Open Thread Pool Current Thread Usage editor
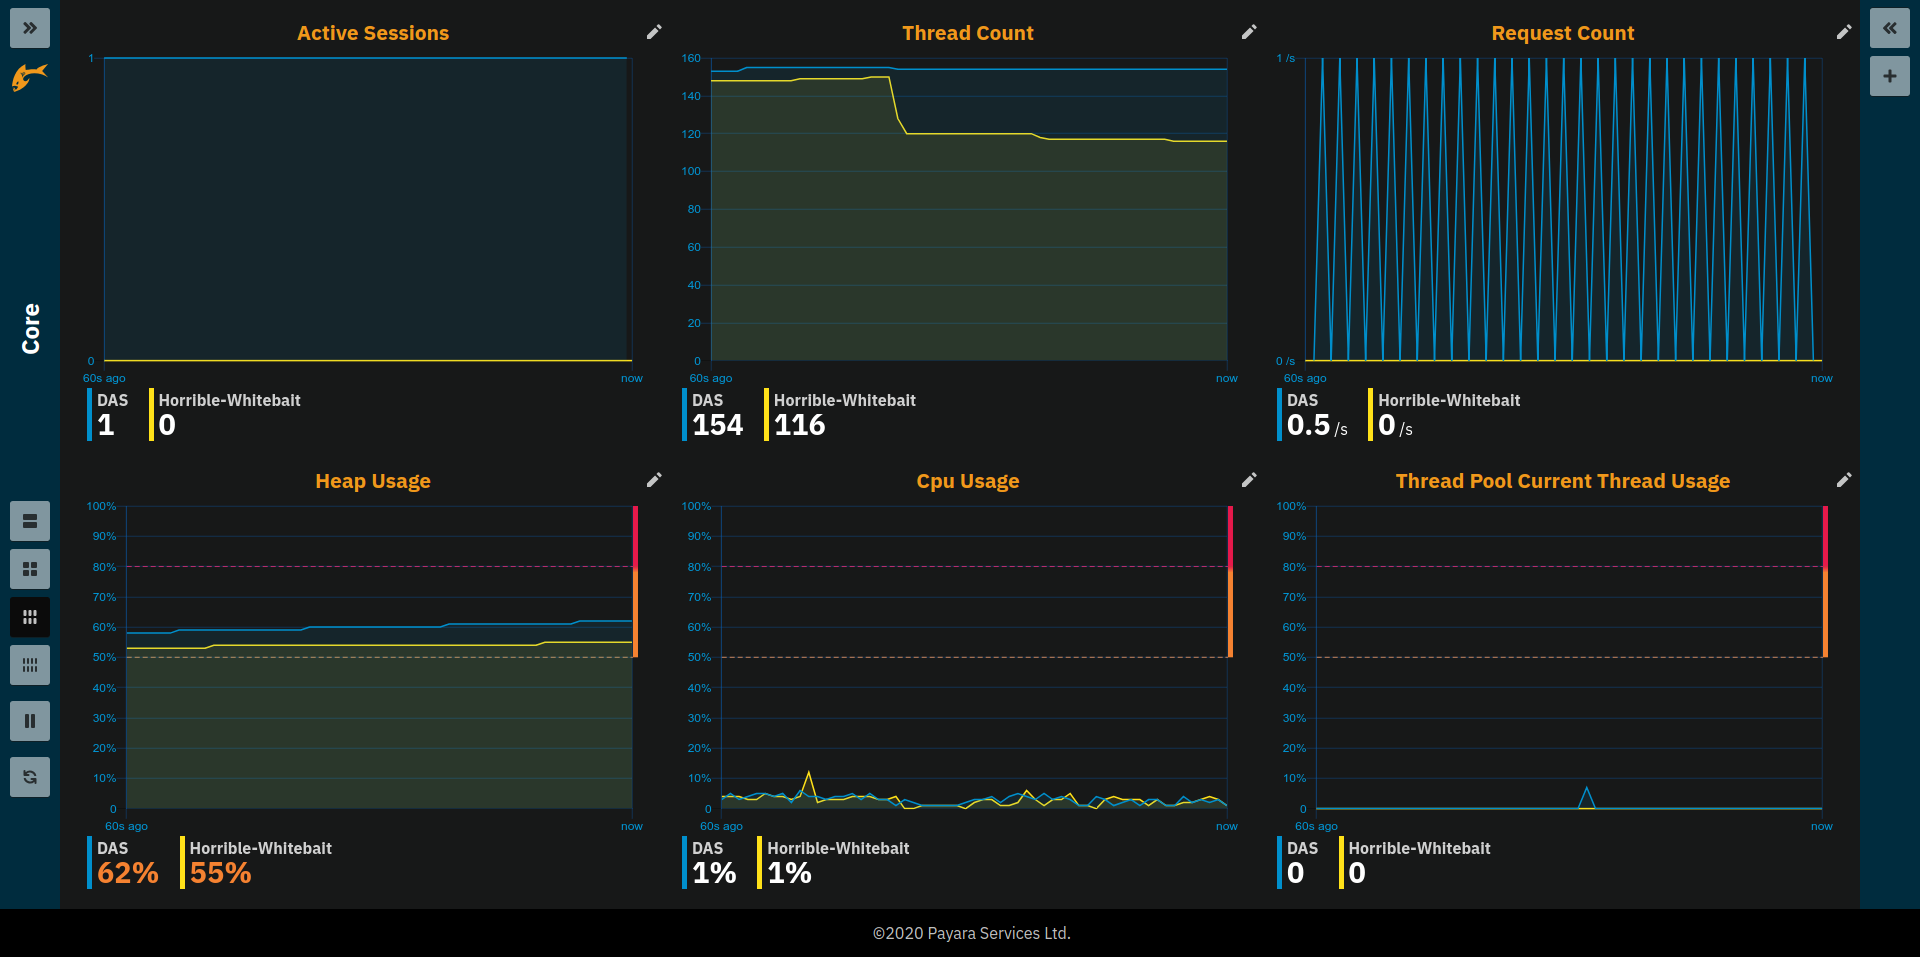Image resolution: width=1920 pixels, height=957 pixels. (1844, 480)
